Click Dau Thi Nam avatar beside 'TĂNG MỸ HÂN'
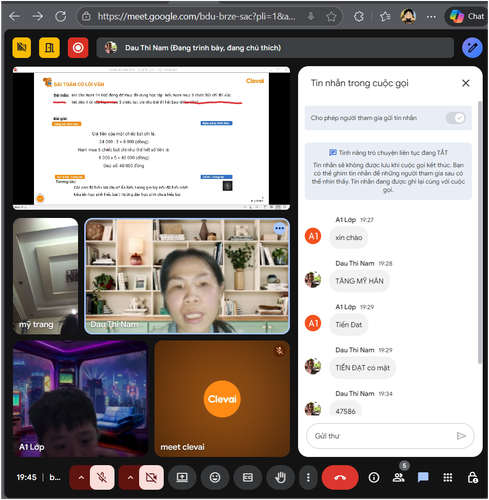 click(x=313, y=280)
